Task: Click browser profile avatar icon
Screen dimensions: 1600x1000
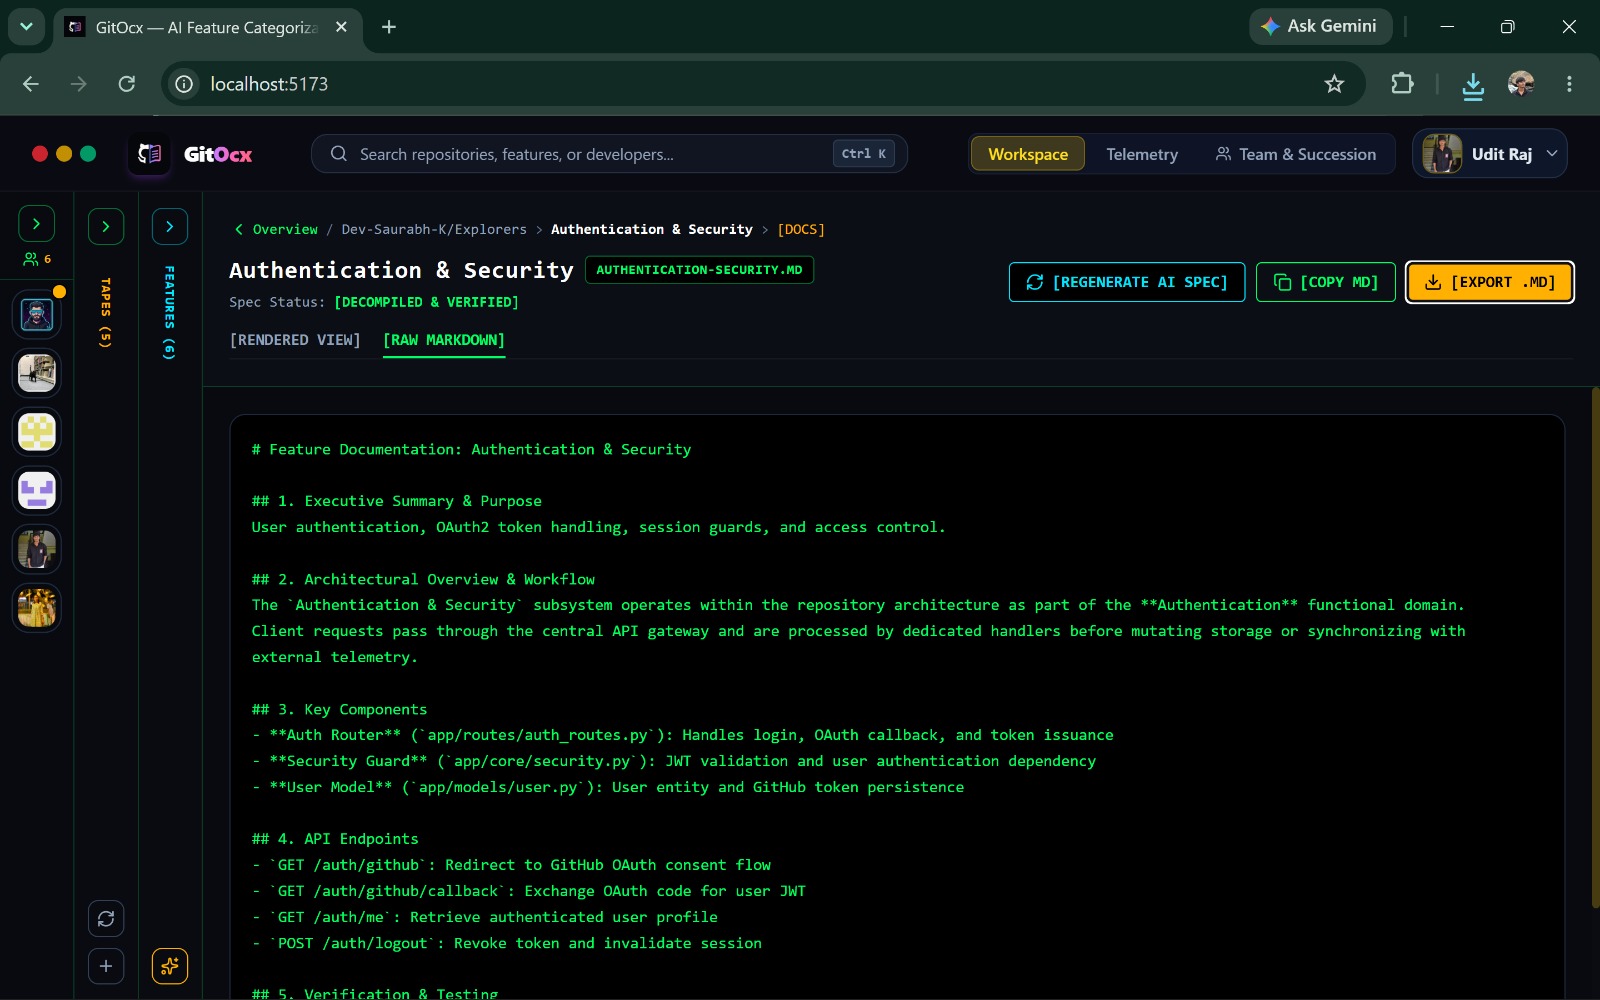Action: 1521,84
